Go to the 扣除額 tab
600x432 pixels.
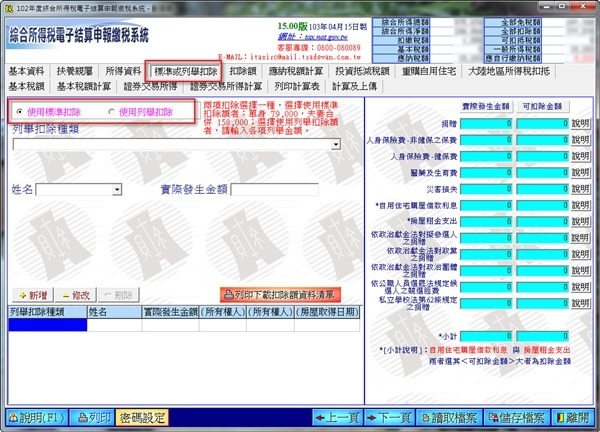[x=243, y=71]
